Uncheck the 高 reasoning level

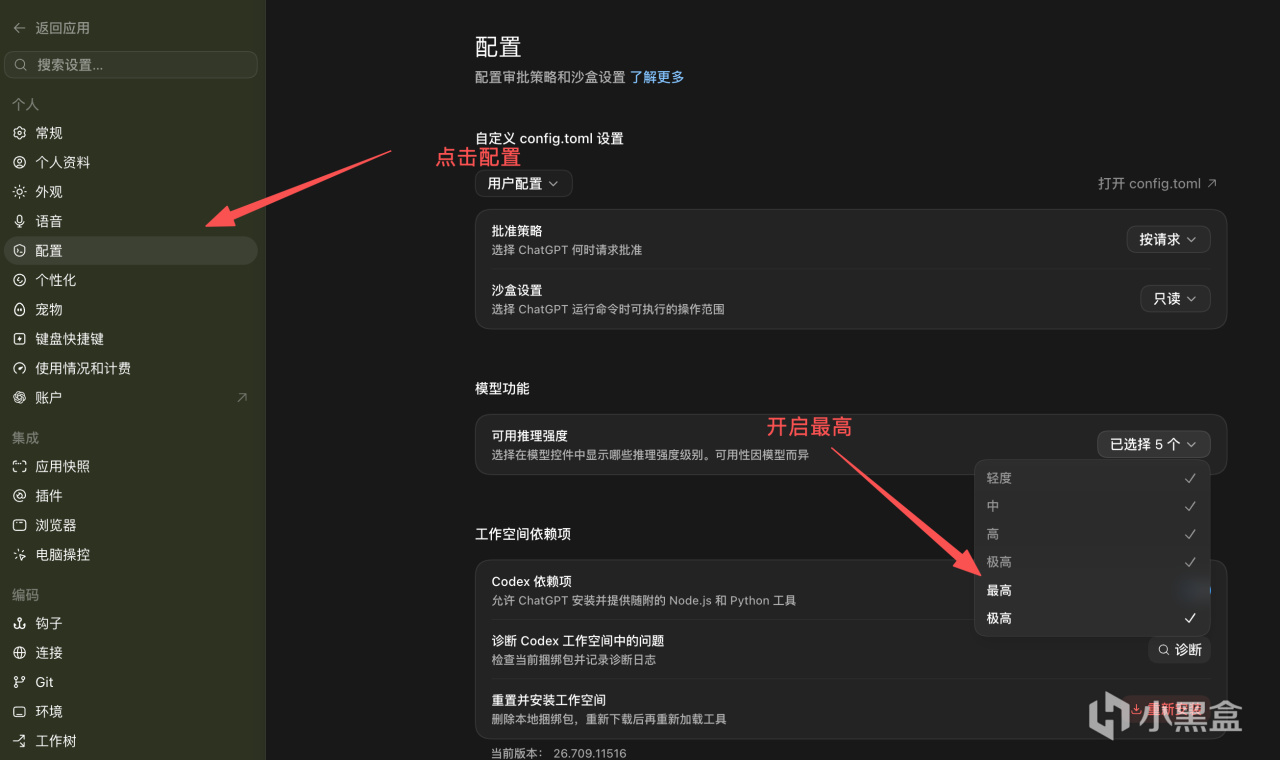(1092, 534)
